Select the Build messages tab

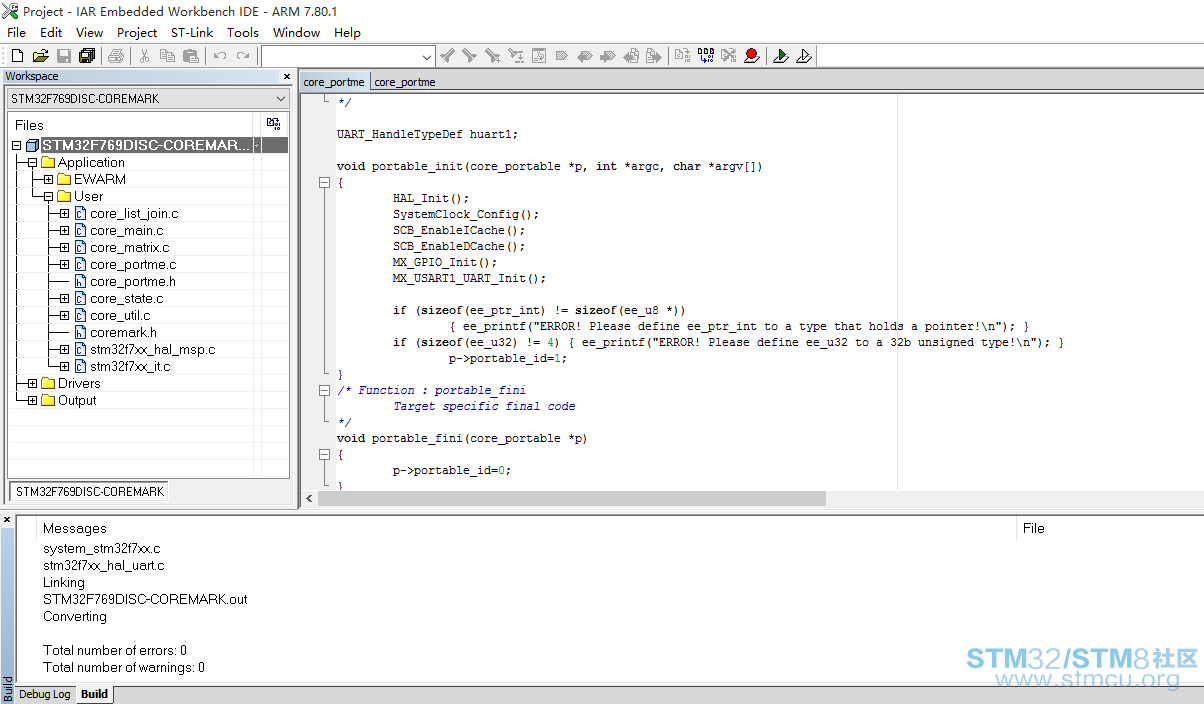point(95,694)
